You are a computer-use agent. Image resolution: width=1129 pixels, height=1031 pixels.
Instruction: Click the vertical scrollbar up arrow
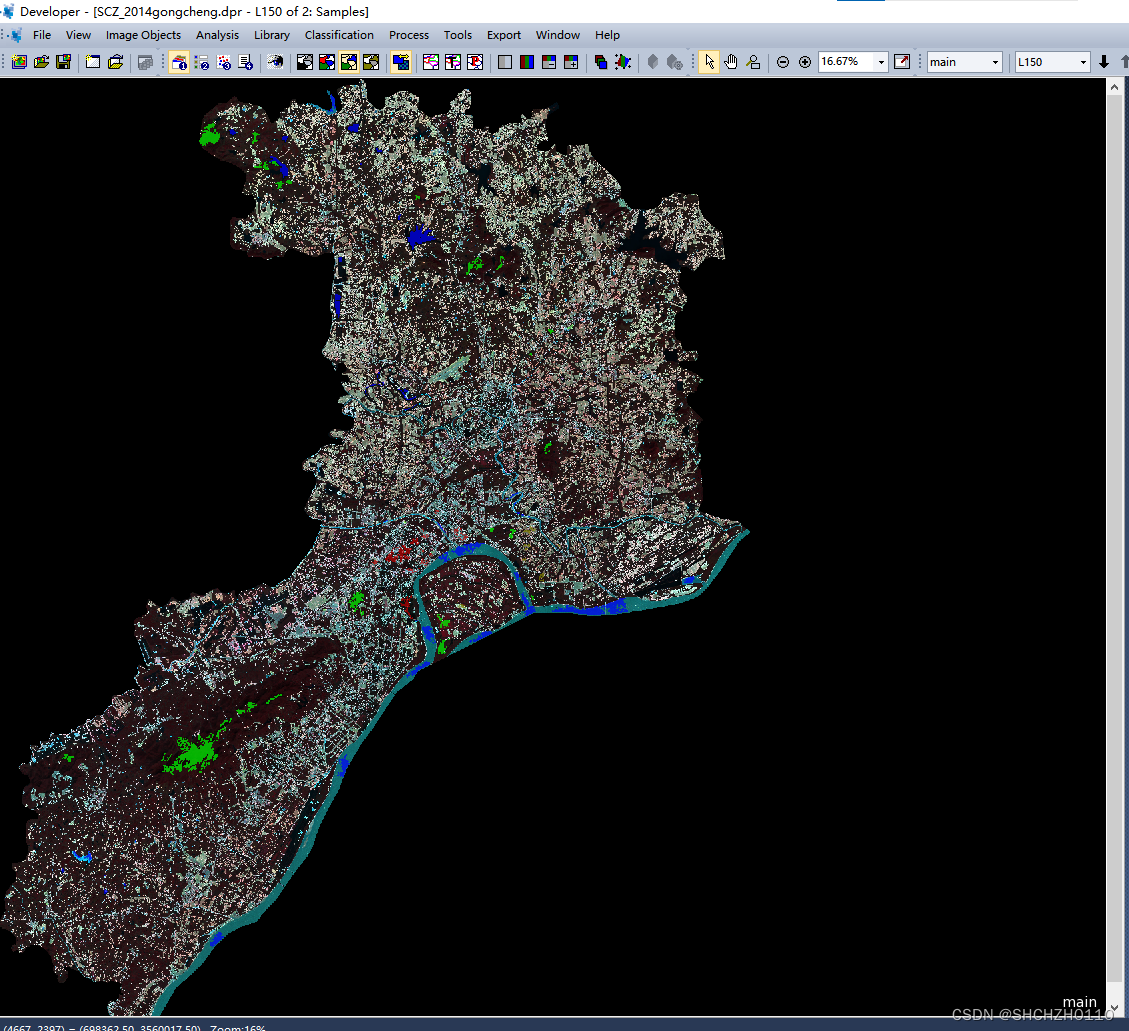click(x=1114, y=86)
